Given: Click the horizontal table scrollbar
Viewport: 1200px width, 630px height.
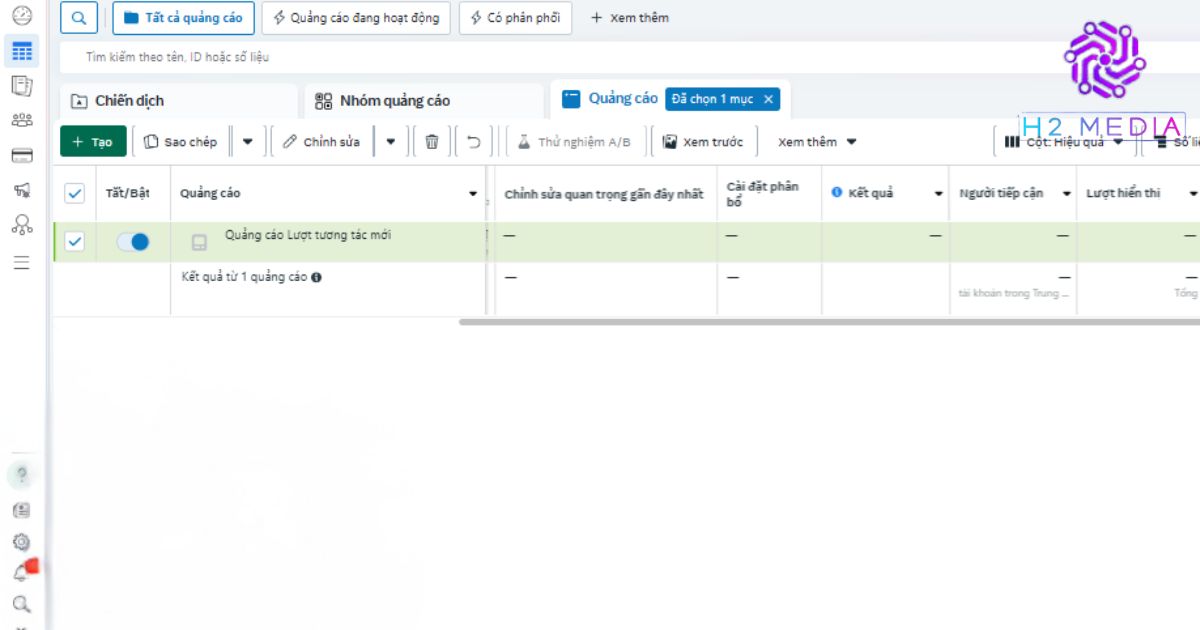Looking at the screenshot, I should (829, 322).
